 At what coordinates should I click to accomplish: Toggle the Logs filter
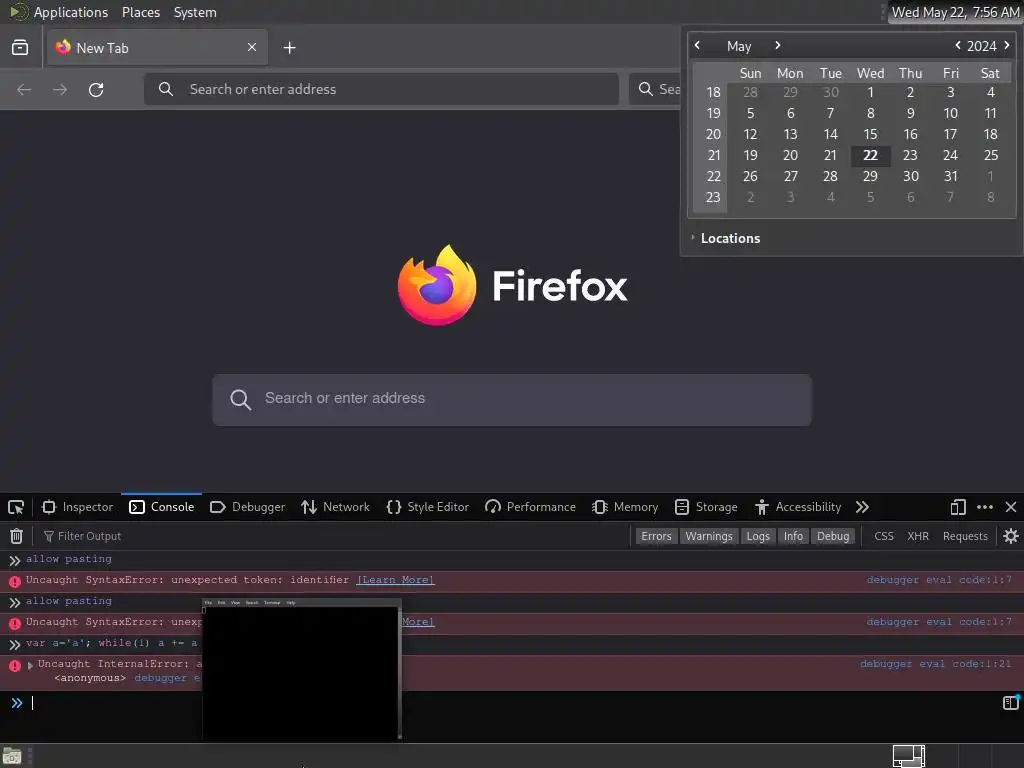point(758,536)
